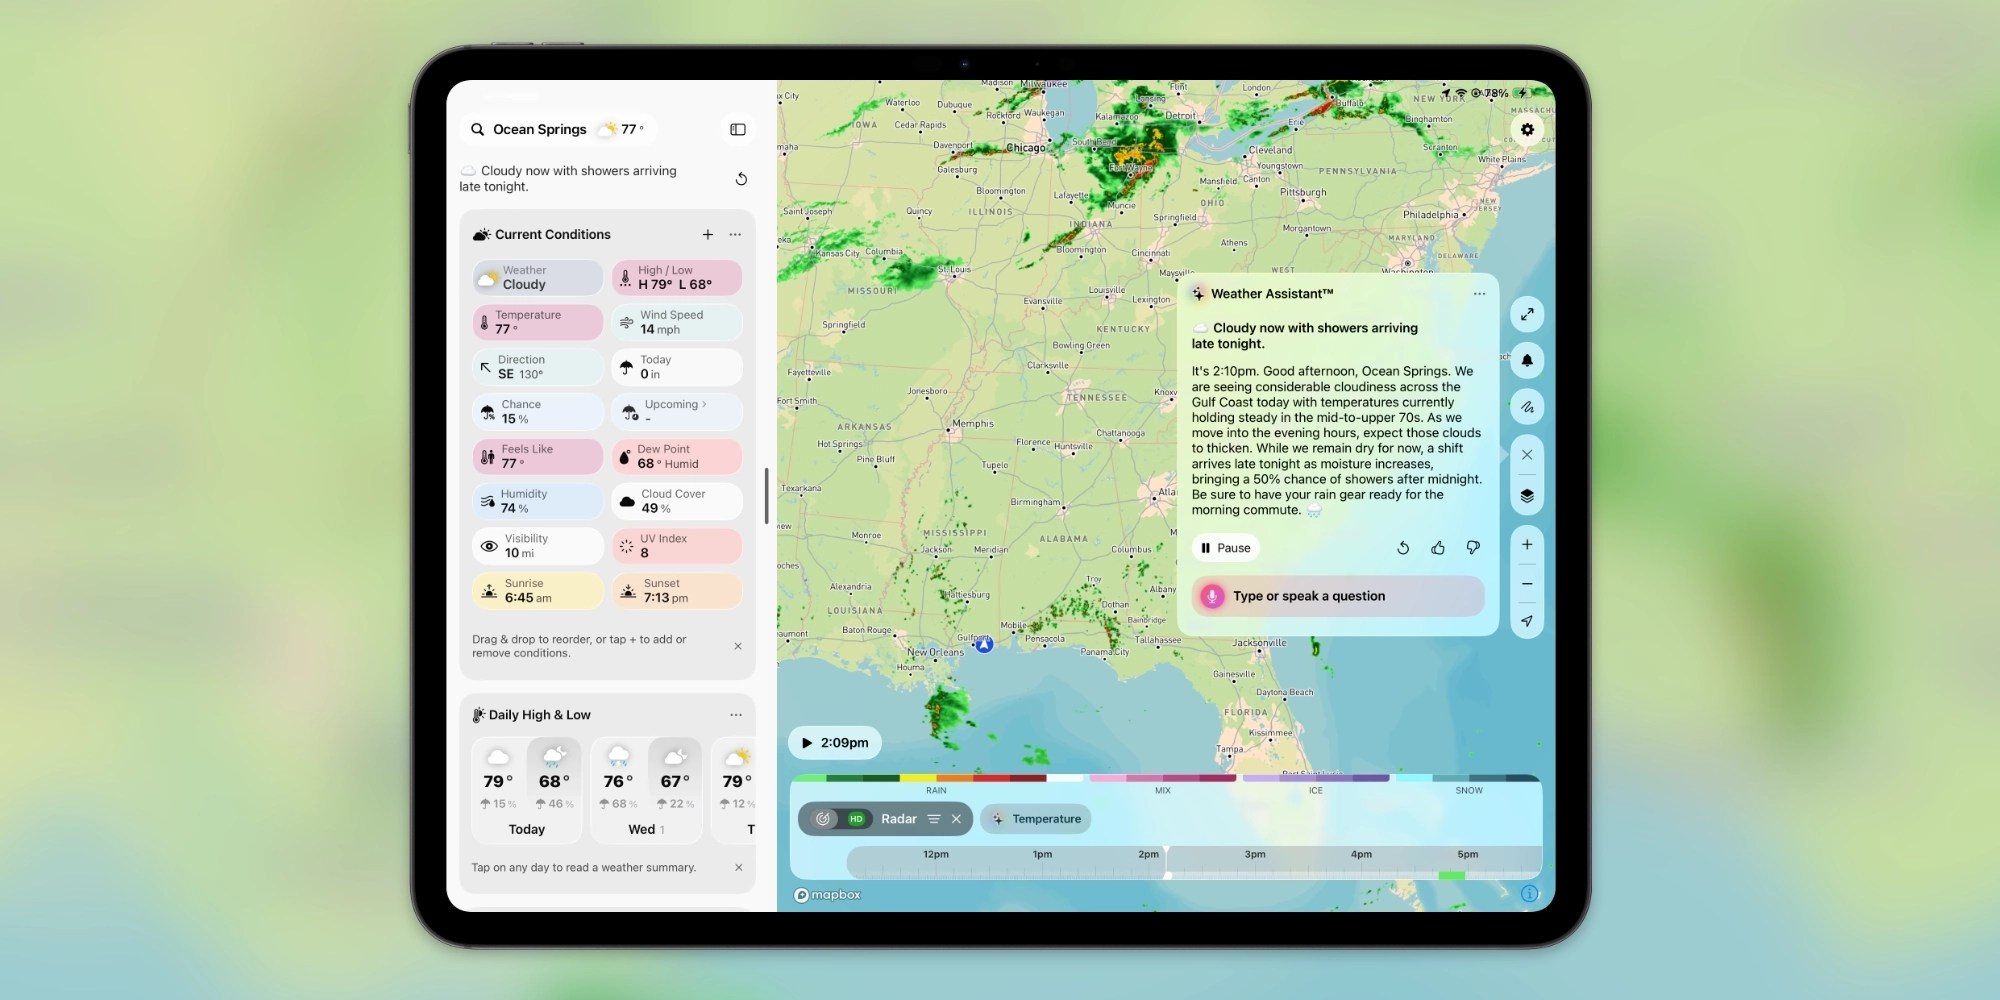The image size is (2000, 1000).
Task: Open Radar layer options lines icon
Action: 934,819
